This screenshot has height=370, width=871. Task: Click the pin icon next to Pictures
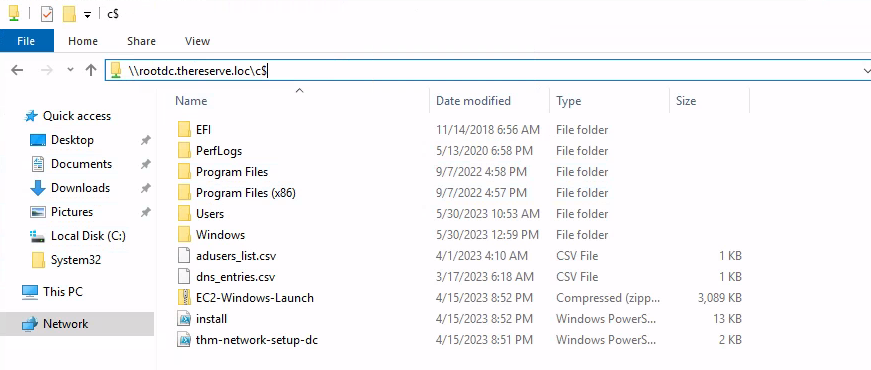point(146,212)
